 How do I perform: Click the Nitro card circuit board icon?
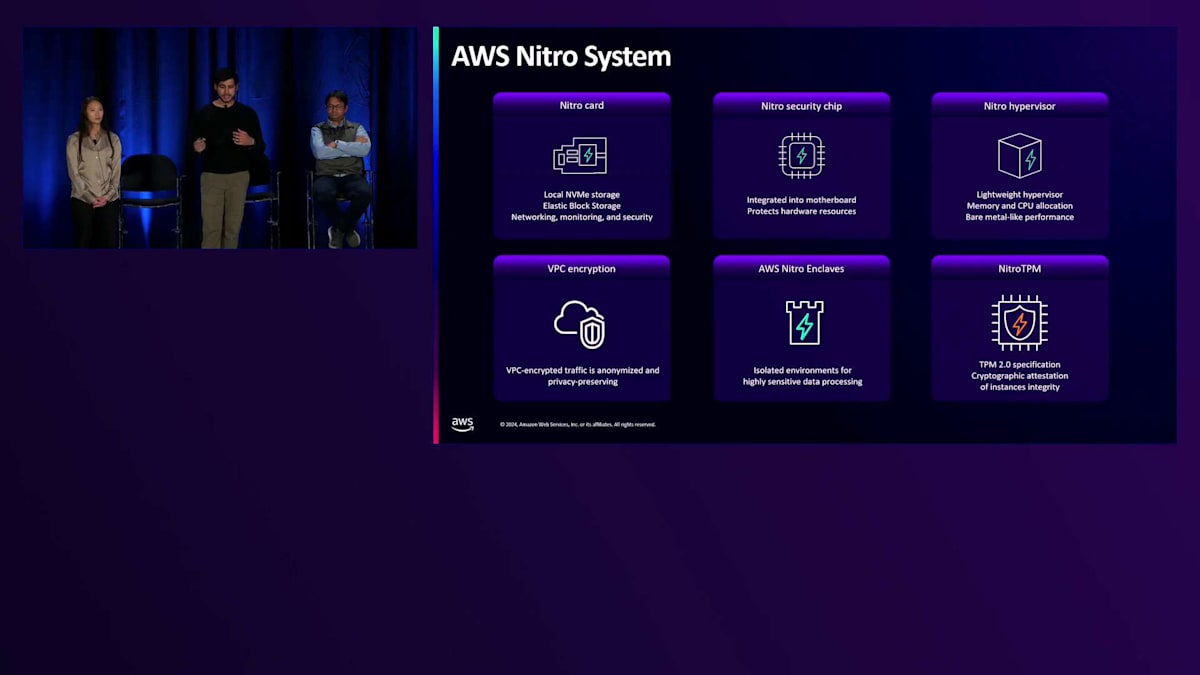[580, 155]
